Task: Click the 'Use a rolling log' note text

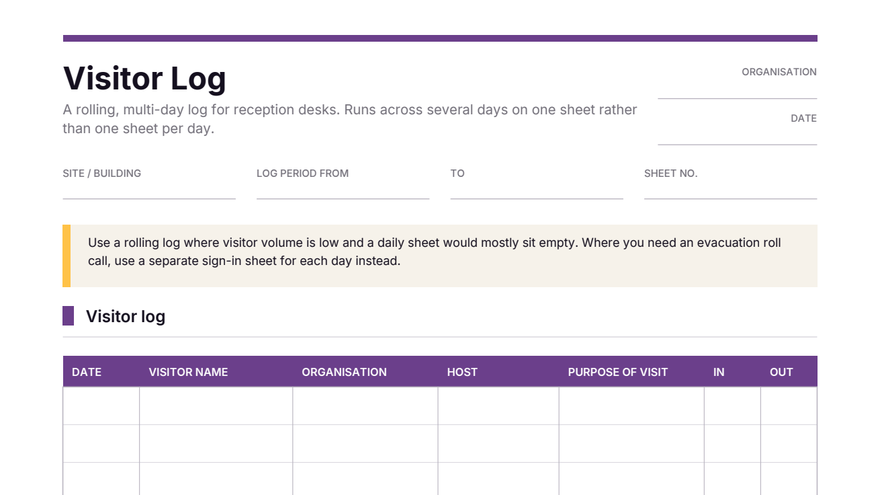Action: tap(434, 251)
